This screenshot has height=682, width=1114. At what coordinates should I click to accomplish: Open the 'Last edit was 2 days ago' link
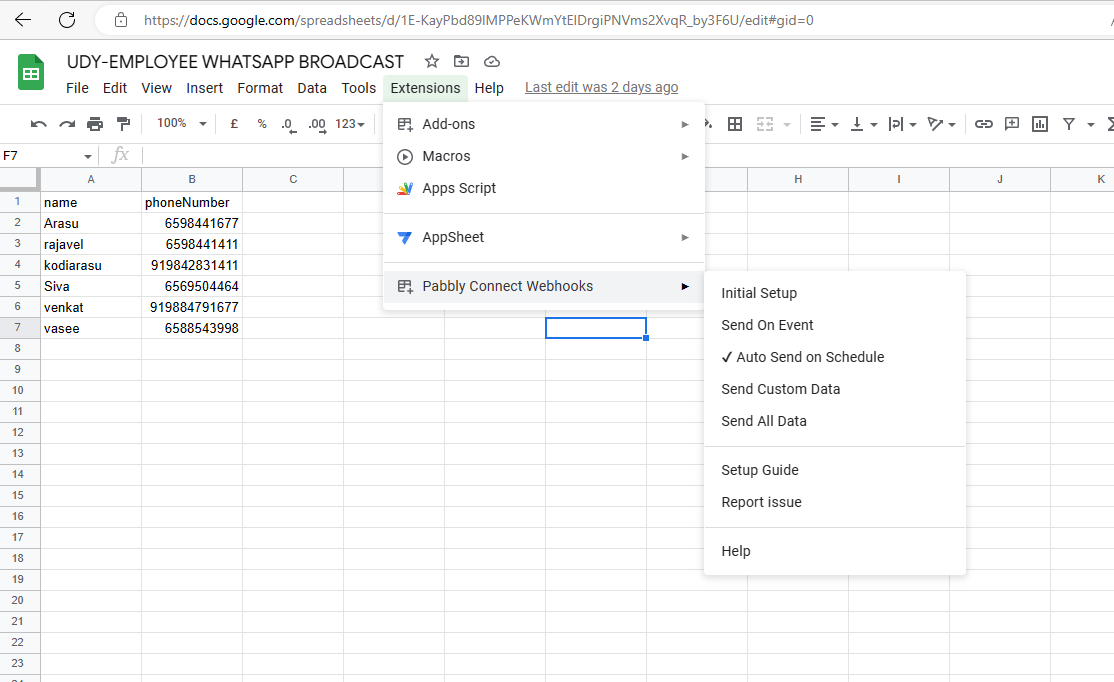coord(601,87)
